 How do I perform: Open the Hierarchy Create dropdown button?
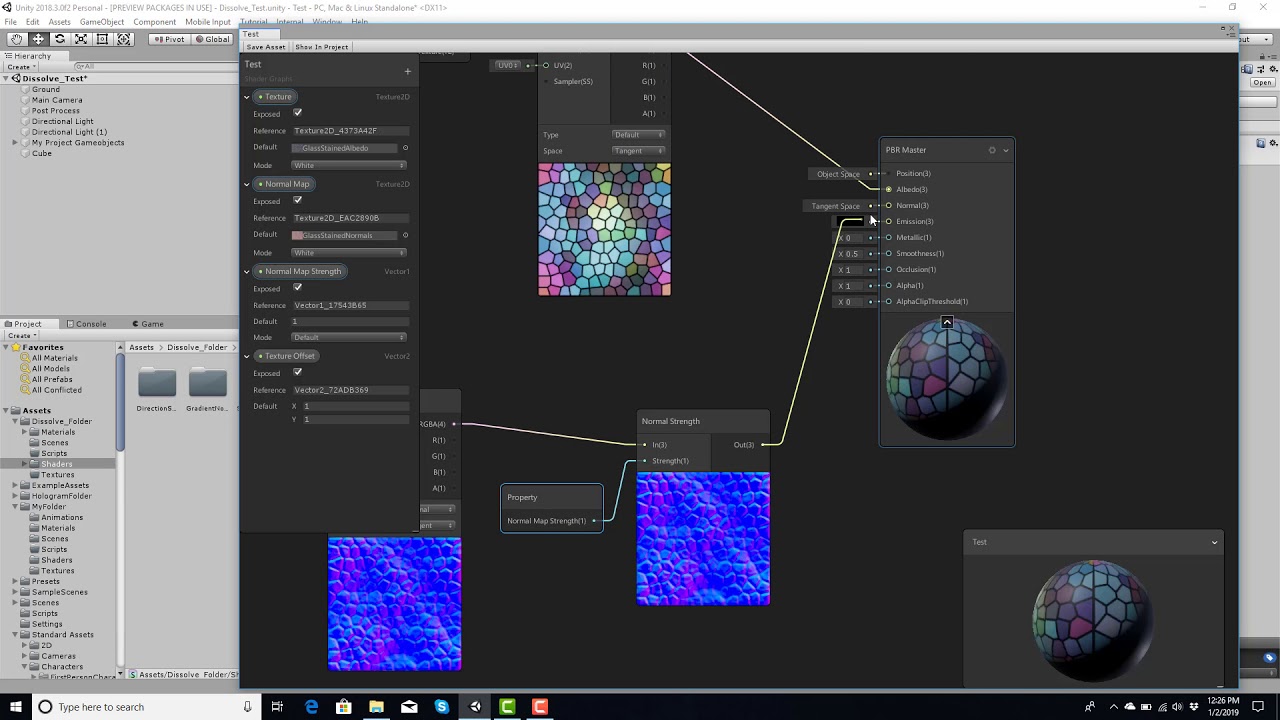point(21,67)
